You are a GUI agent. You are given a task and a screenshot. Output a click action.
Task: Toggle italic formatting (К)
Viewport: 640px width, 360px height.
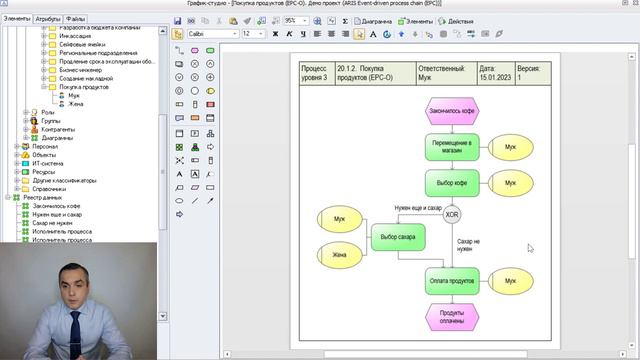(x=289, y=34)
